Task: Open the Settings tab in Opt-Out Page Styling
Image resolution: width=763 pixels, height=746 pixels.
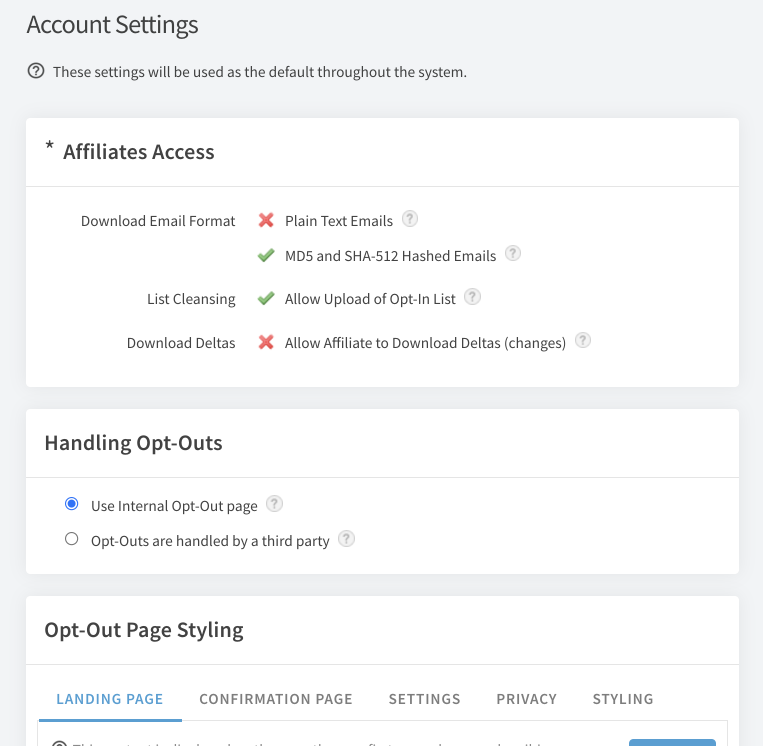Action: point(425,699)
